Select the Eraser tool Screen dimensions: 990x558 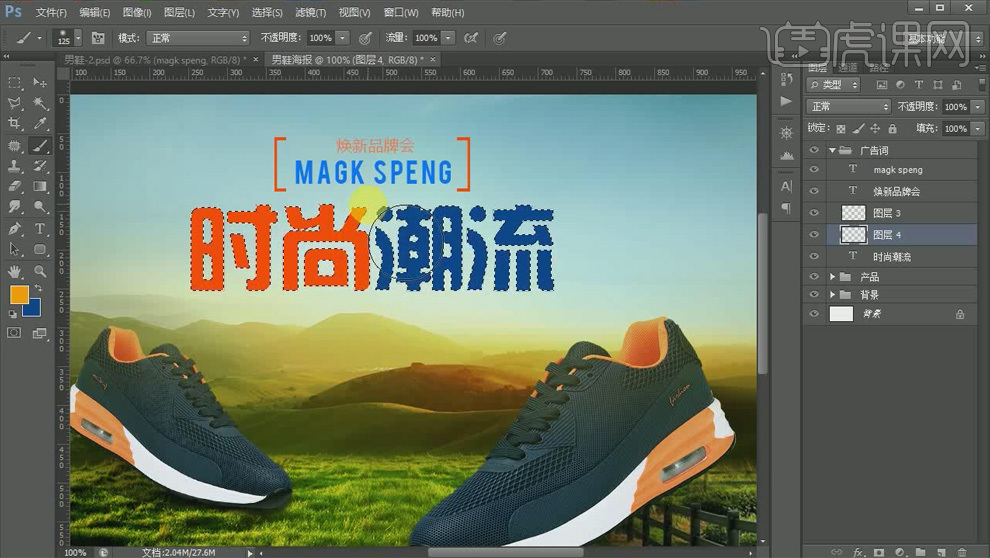(x=14, y=186)
